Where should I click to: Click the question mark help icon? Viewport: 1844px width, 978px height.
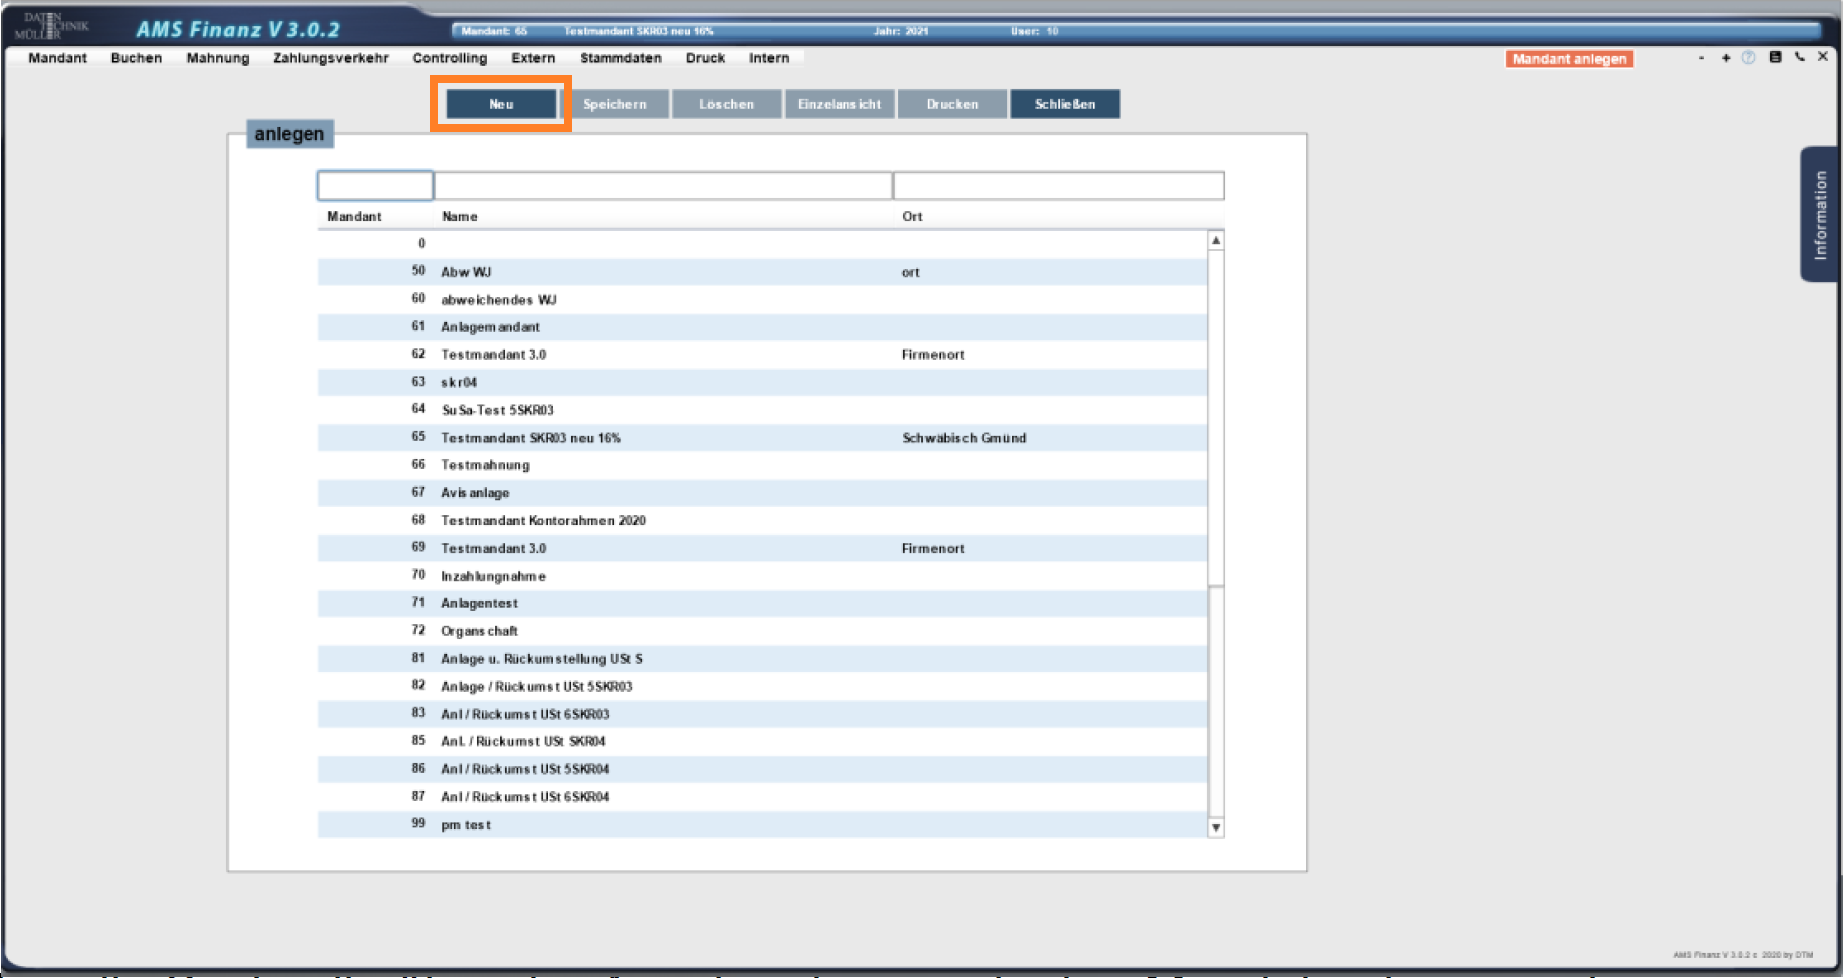[x=1748, y=58]
